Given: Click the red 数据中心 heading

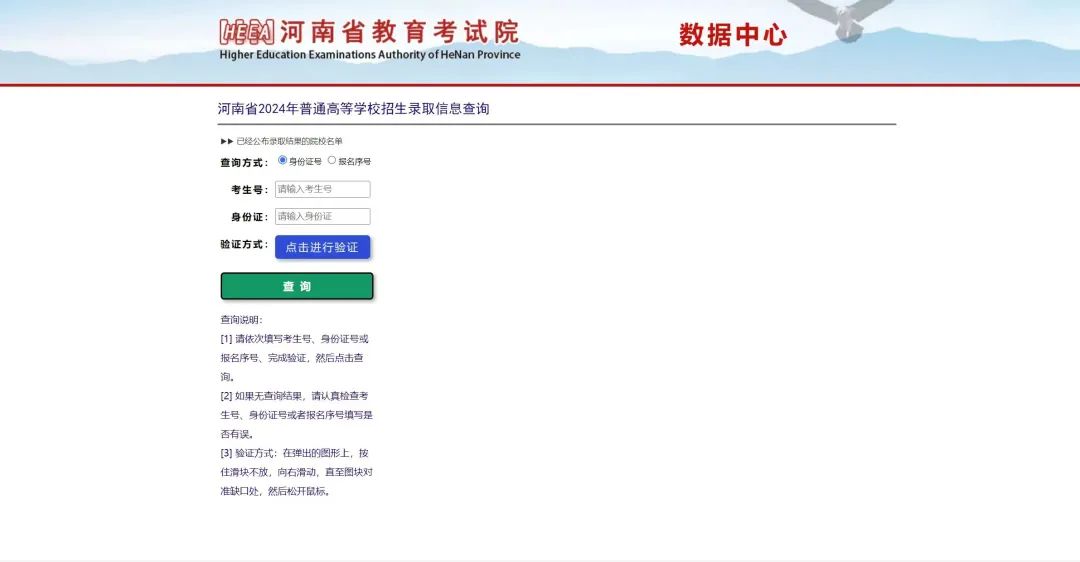Looking at the screenshot, I should point(733,35).
